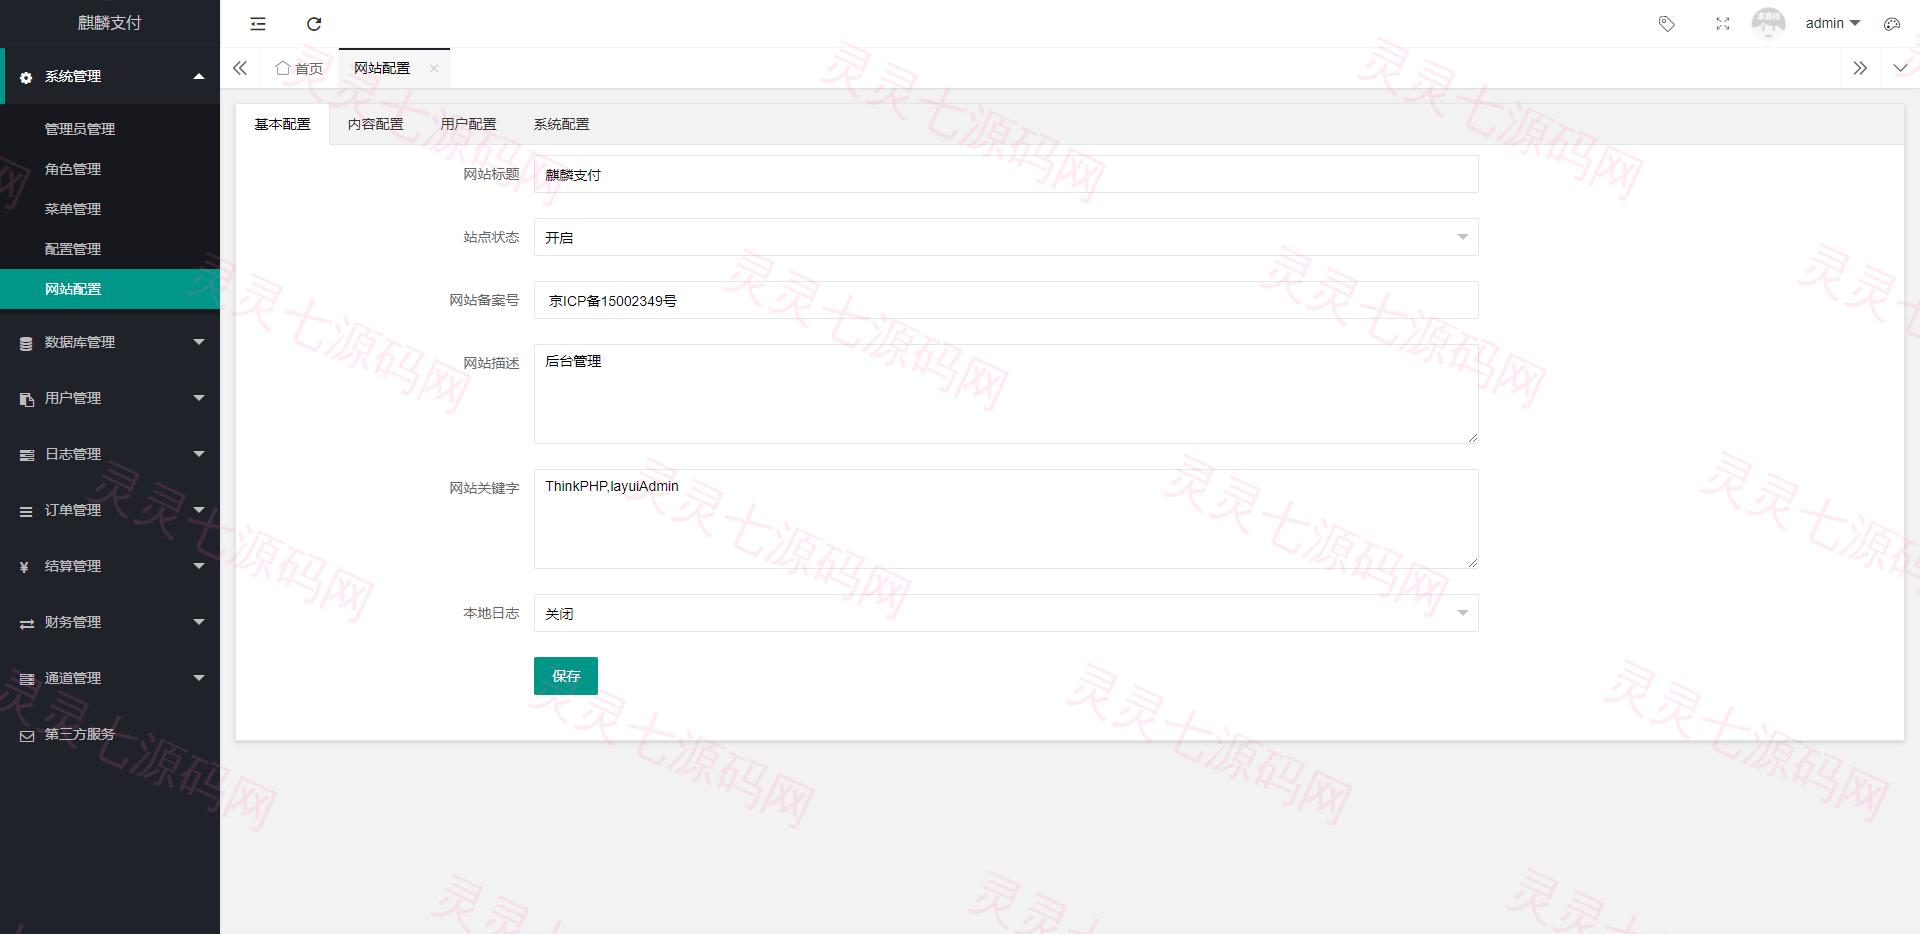Expand the 用户管理 menu

tap(110, 398)
